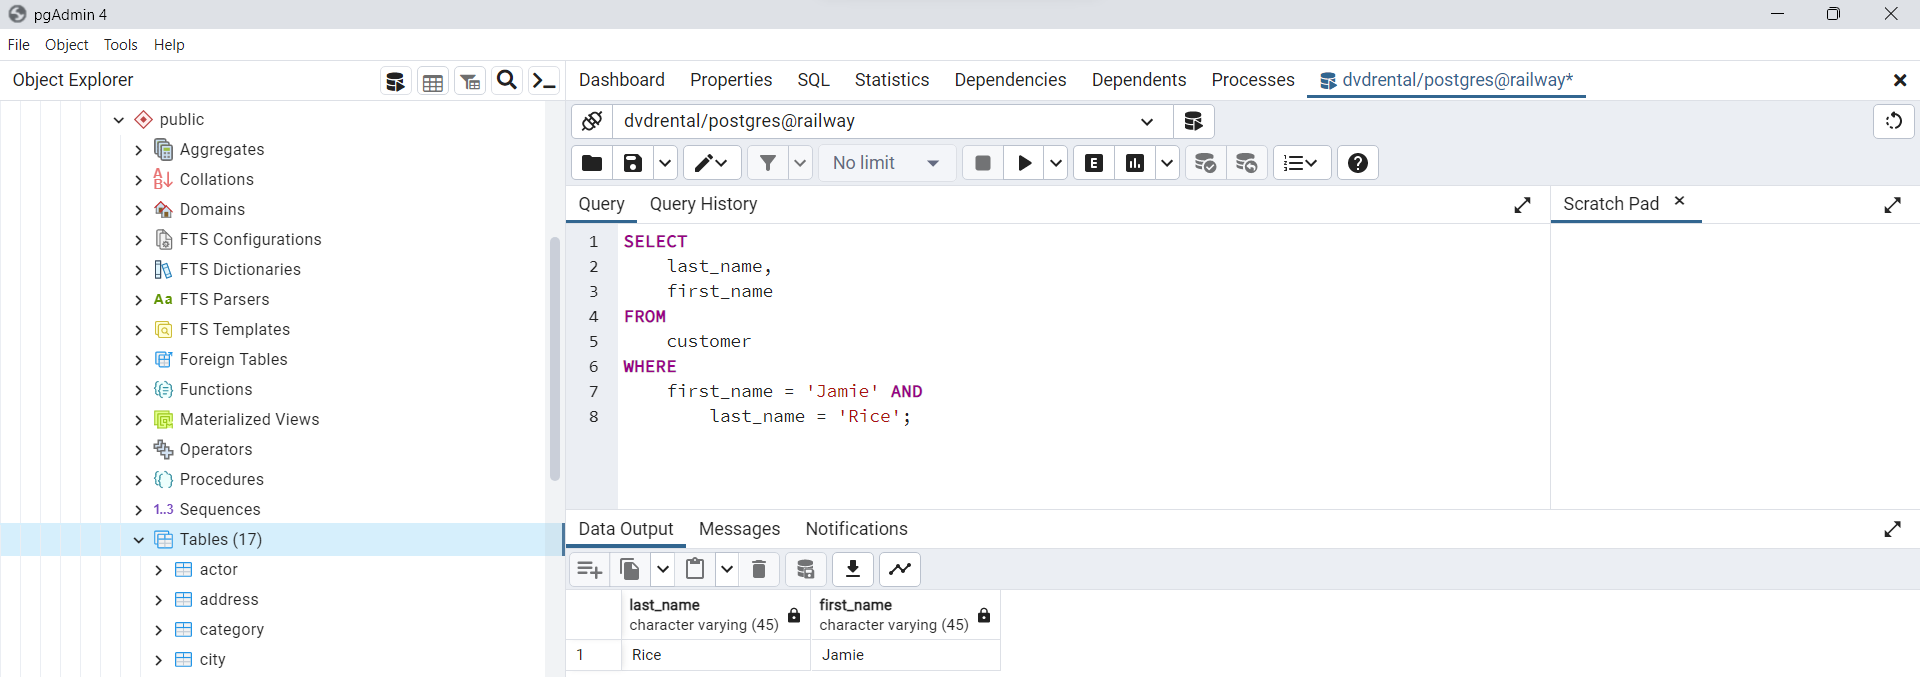Open the edit pencil menu
Viewport: 1920px width, 677px height.
(x=712, y=163)
